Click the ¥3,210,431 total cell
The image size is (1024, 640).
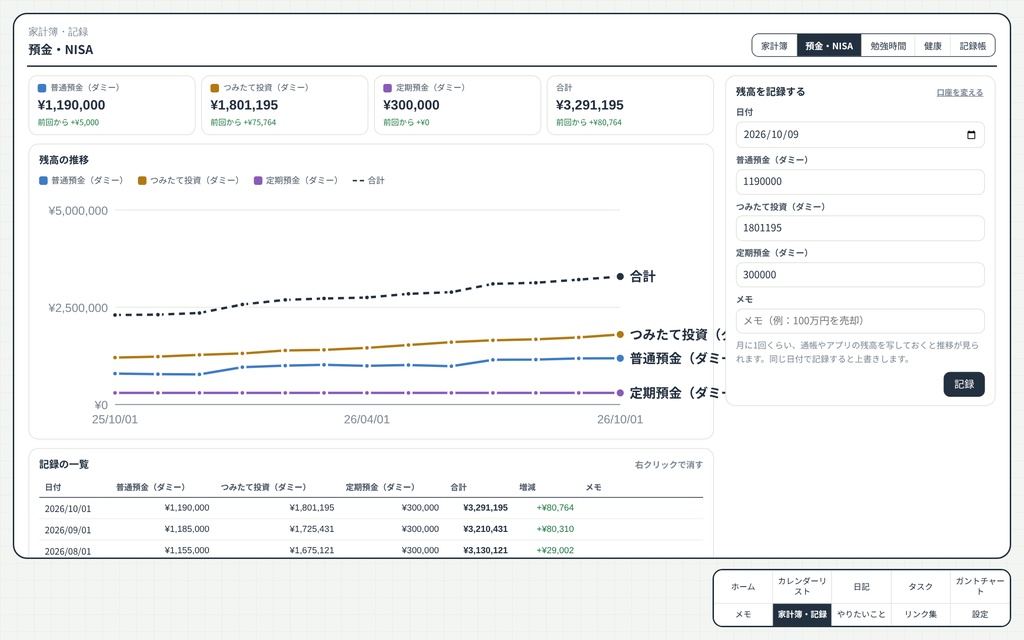tap(485, 529)
